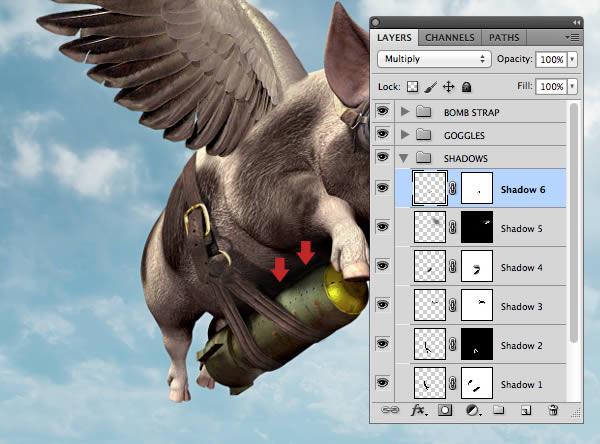Click lock all padlock icon
Screen dimensions: 600x444
coord(466,87)
